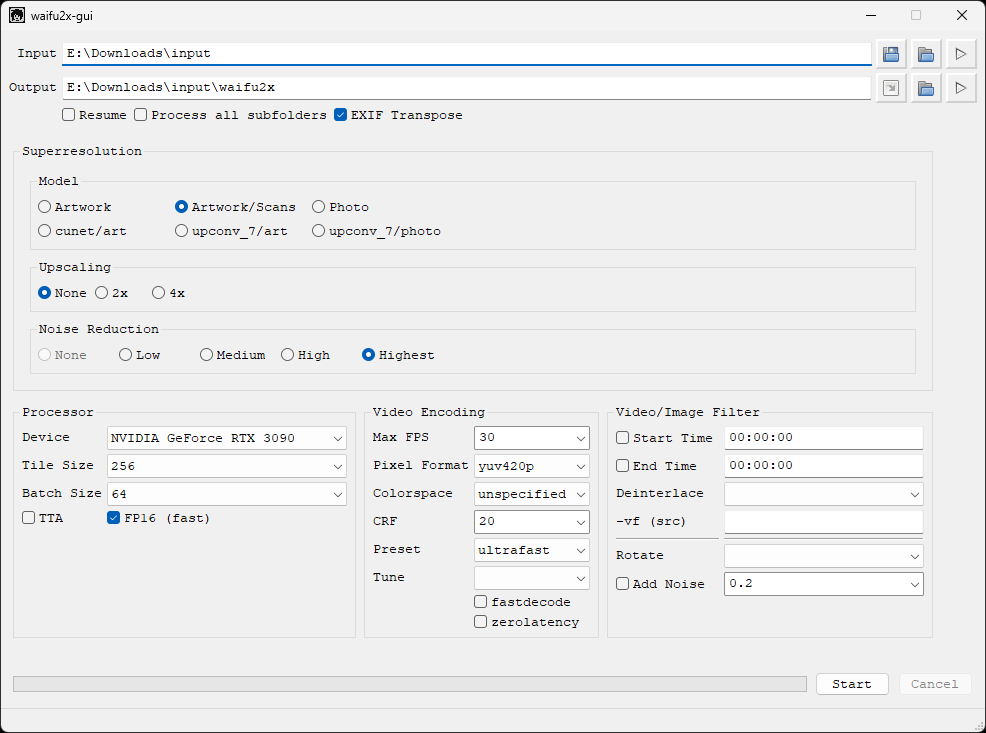Enable the Resume checkbox

coord(69,115)
